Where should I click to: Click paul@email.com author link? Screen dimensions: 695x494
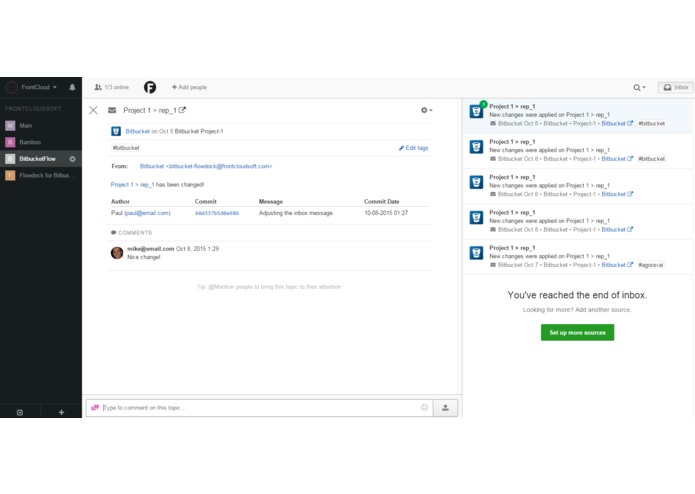[x=147, y=213]
